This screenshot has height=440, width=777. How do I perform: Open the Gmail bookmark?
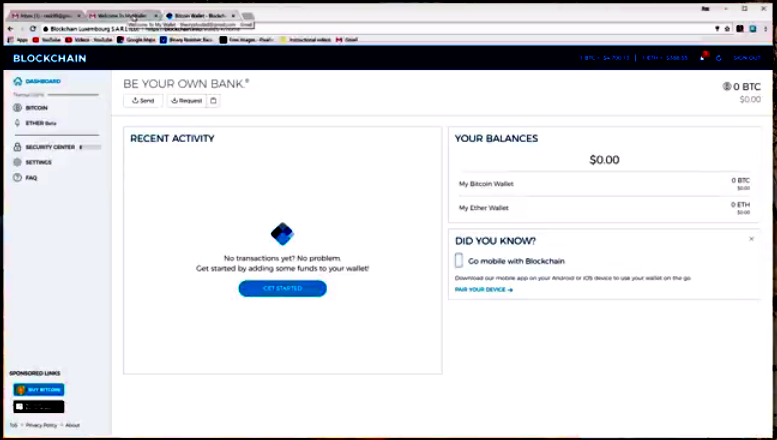tap(346, 40)
